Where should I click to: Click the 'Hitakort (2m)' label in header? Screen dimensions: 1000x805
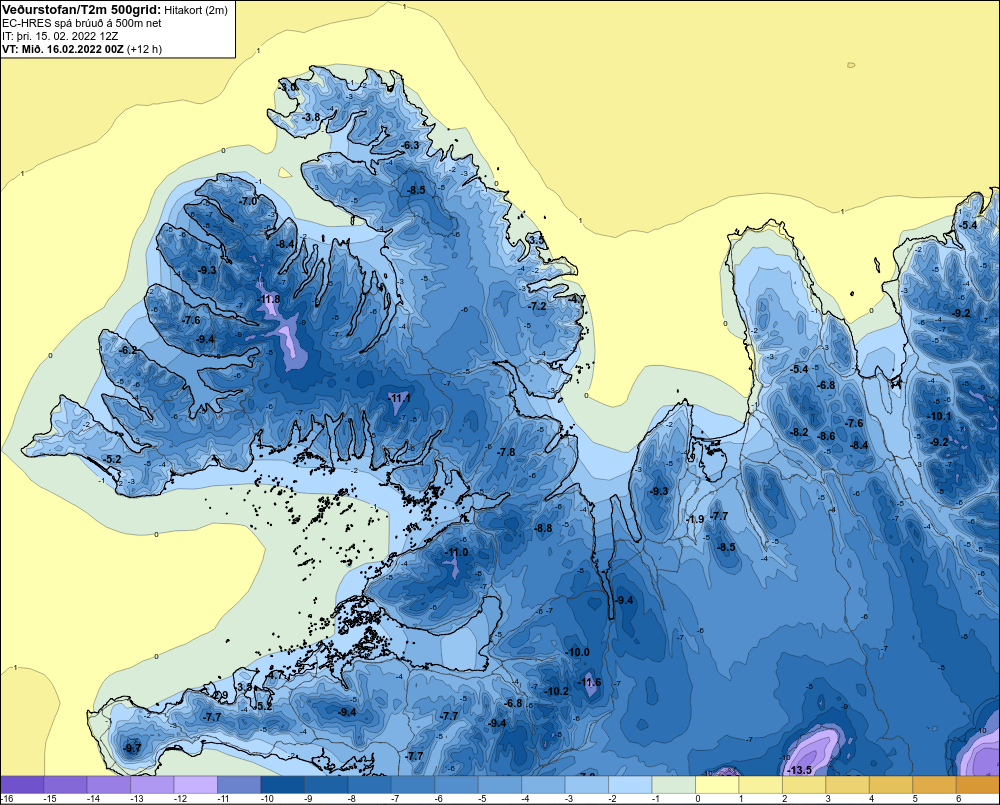pyautogui.click(x=195, y=10)
